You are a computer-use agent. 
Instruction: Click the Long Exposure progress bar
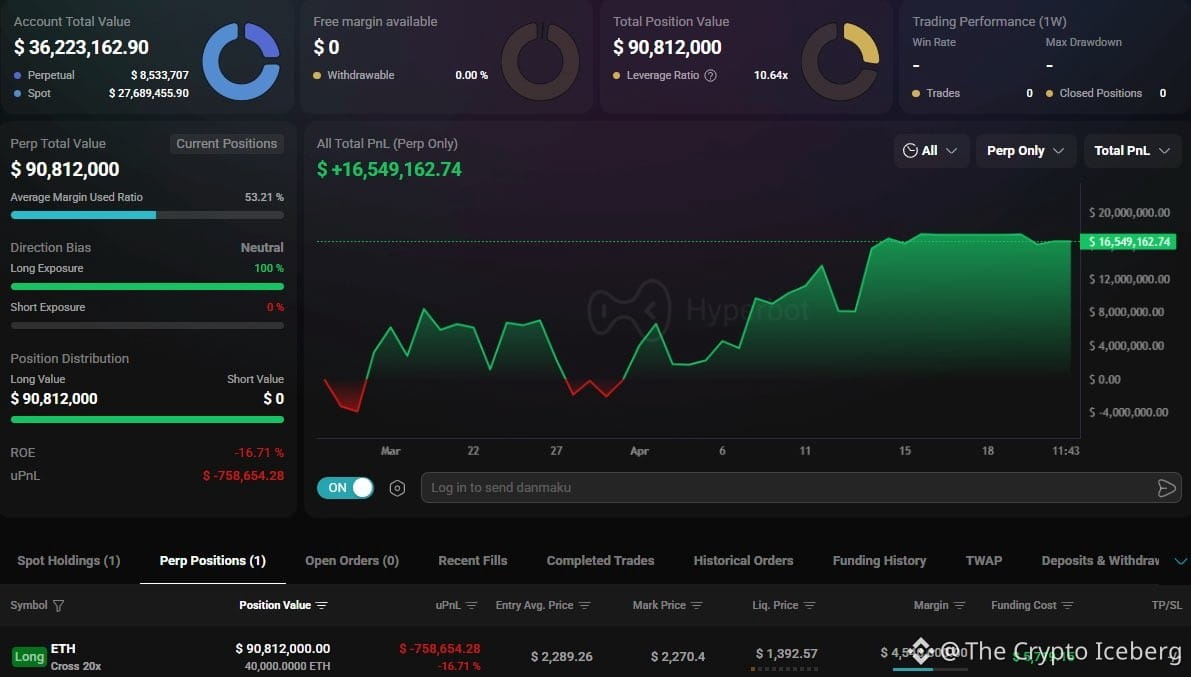147,286
